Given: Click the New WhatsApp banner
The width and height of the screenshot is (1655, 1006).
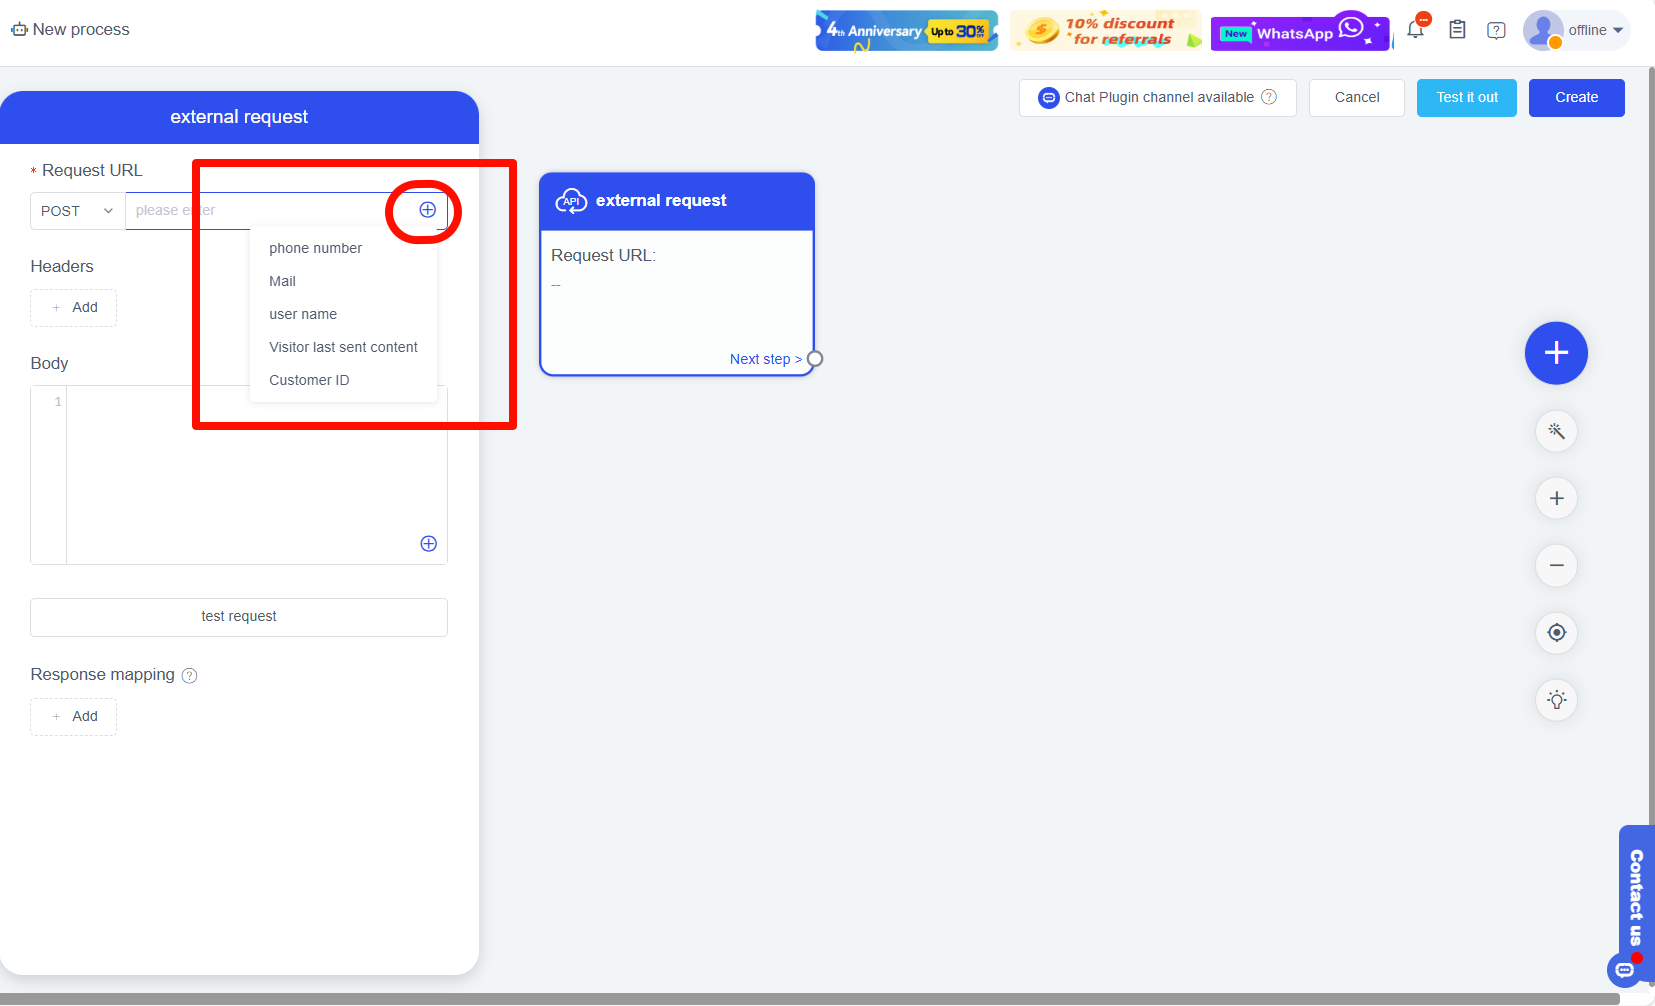Looking at the screenshot, I should click(x=1301, y=31).
